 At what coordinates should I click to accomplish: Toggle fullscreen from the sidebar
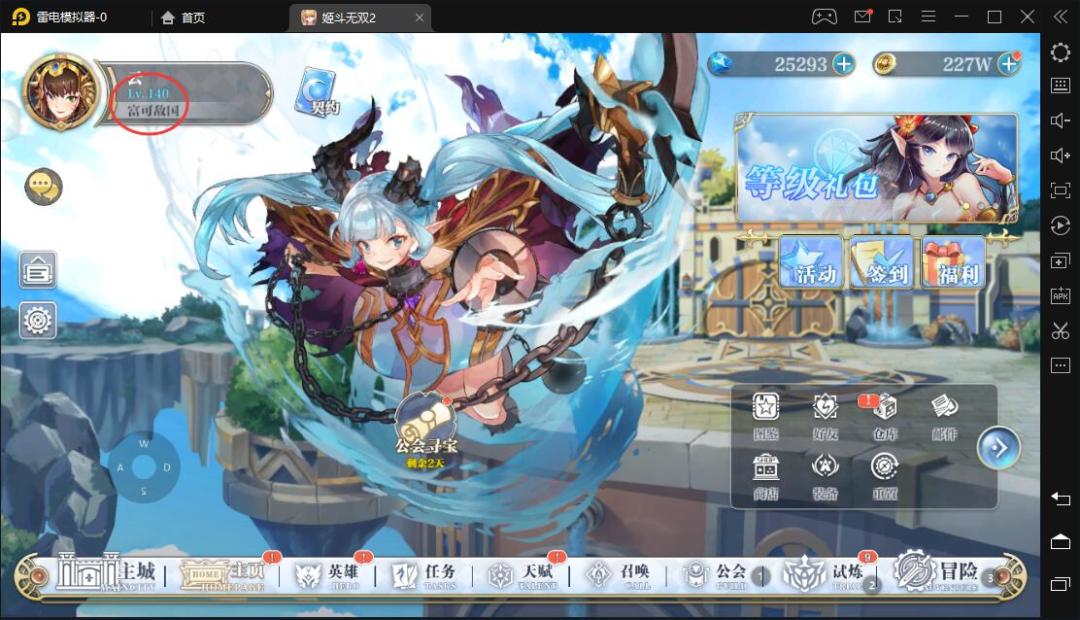(x=1060, y=190)
